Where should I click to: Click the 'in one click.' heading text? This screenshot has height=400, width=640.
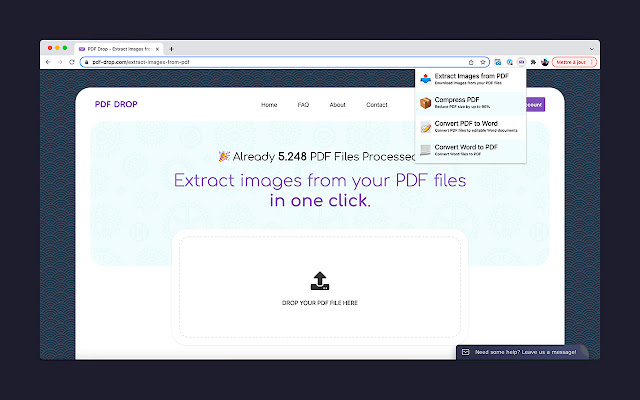(320, 200)
